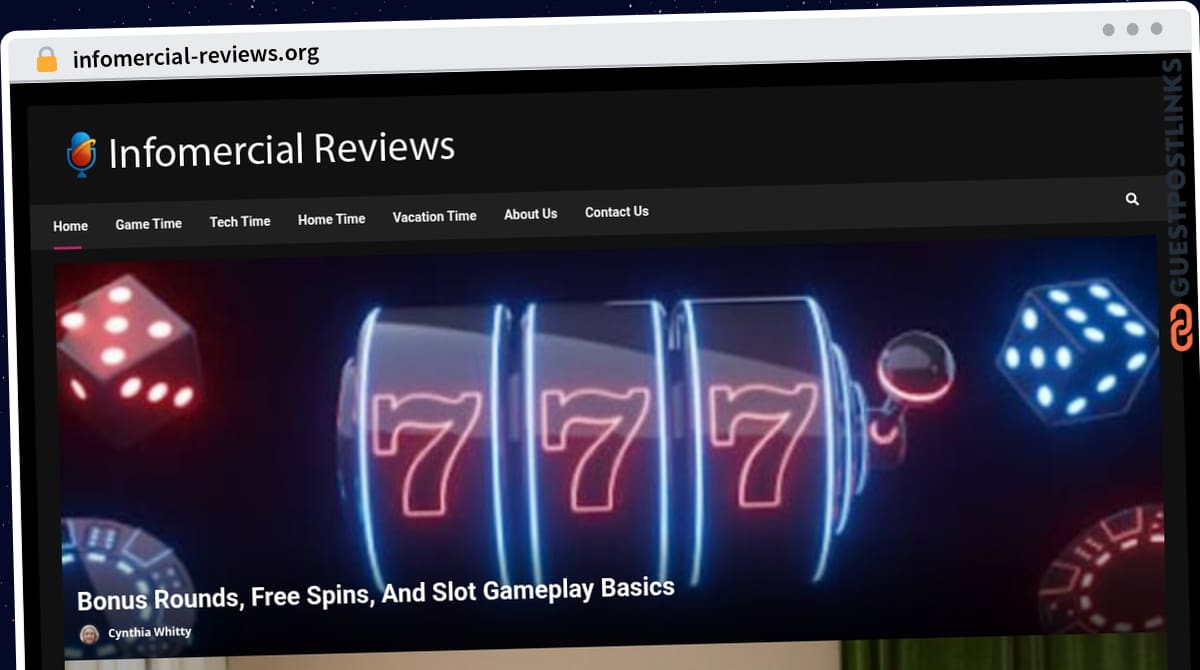Viewport: 1200px width, 670px height.
Task: Click the infomercial-reviews.org address text
Action: (x=196, y=55)
